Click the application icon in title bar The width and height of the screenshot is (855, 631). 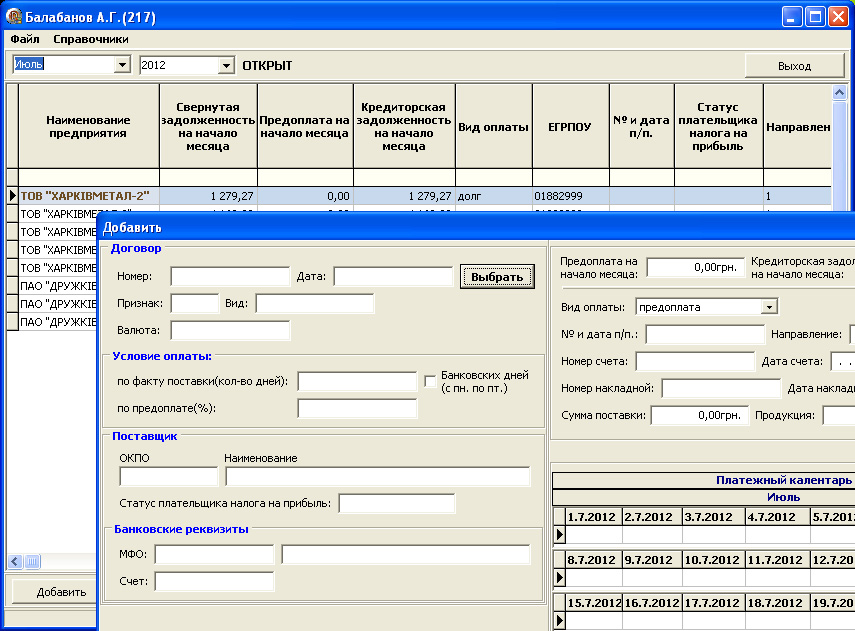14,17
